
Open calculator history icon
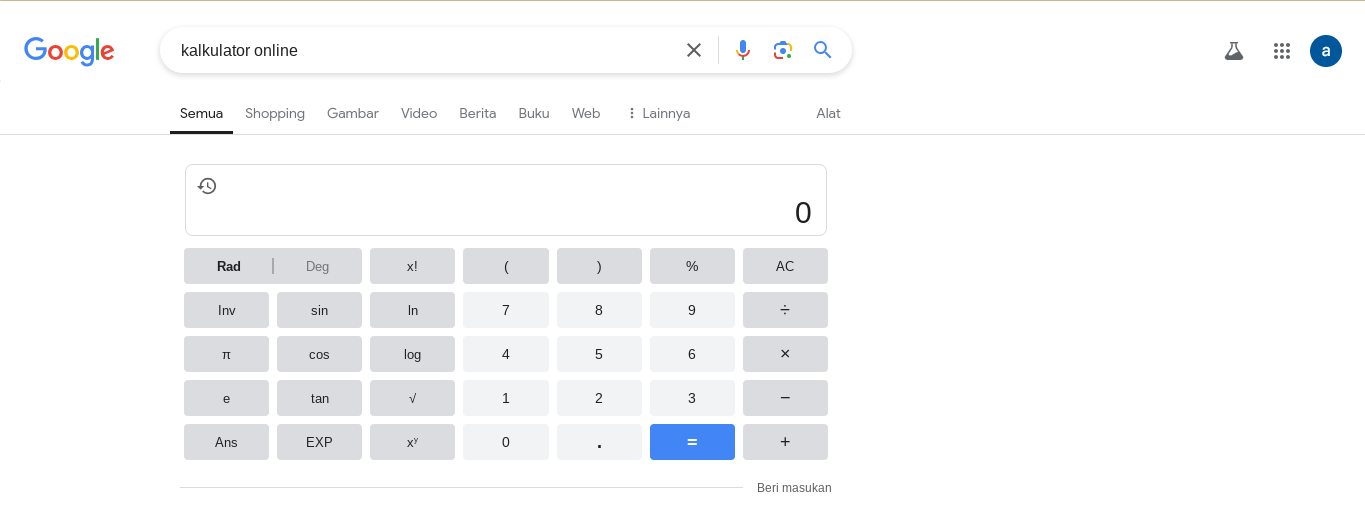pyautogui.click(x=207, y=186)
